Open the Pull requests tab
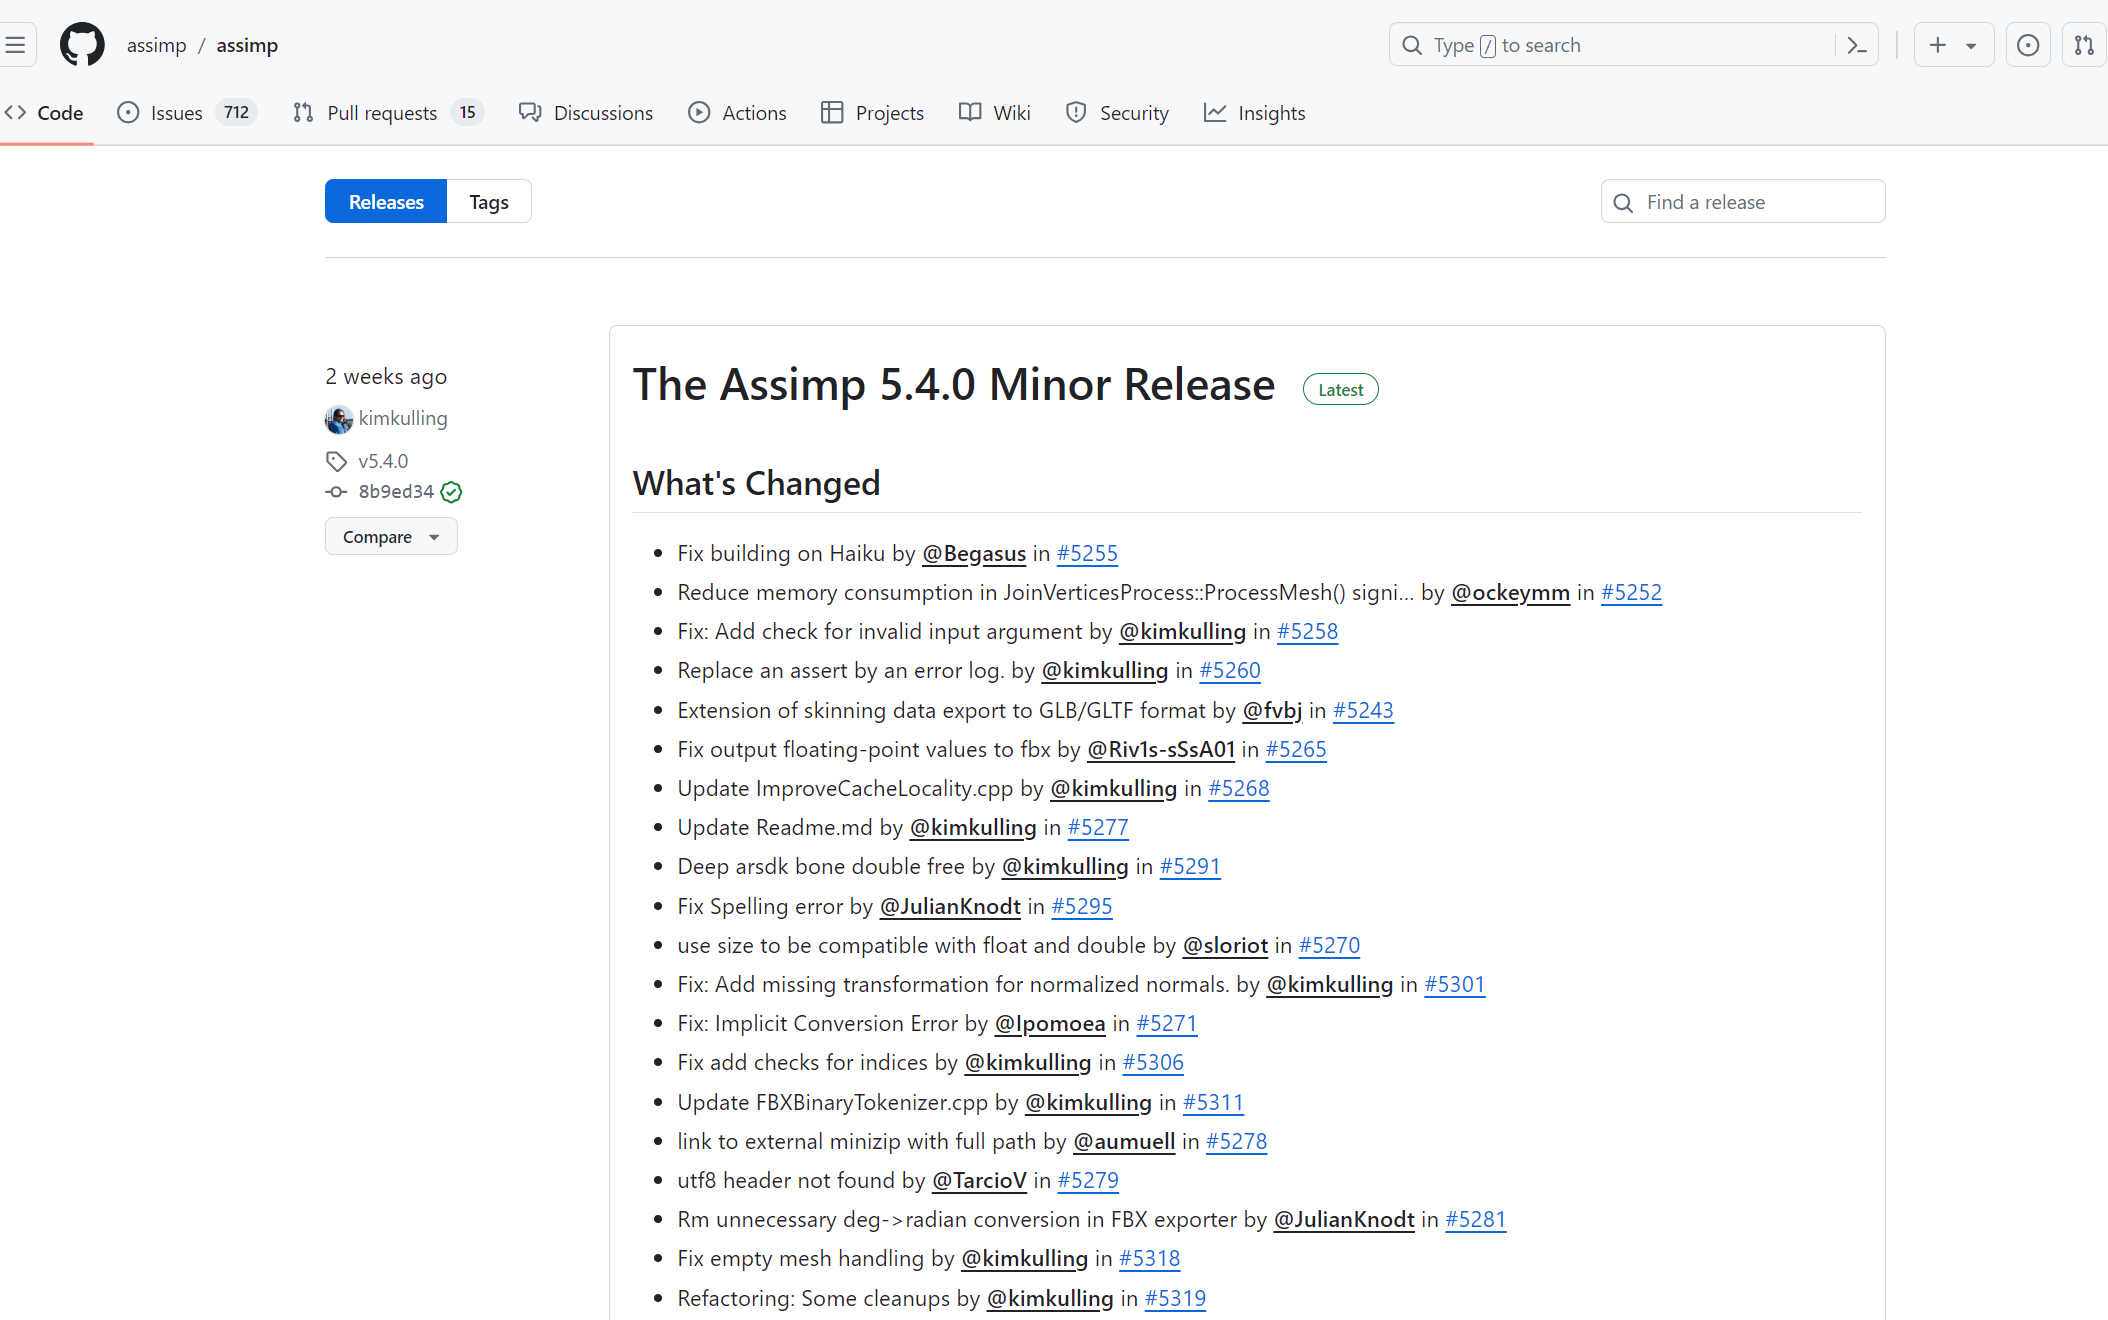The width and height of the screenshot is (2108, 1320). (x=389, y=113)
